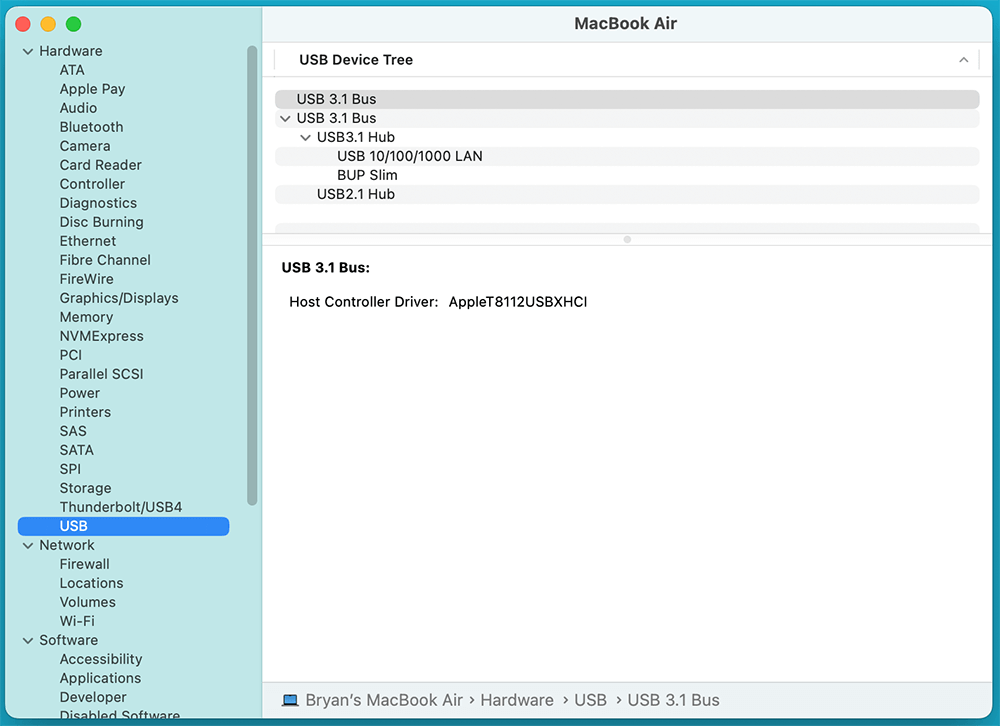Select the BUP Slim device

pos(366,175)
